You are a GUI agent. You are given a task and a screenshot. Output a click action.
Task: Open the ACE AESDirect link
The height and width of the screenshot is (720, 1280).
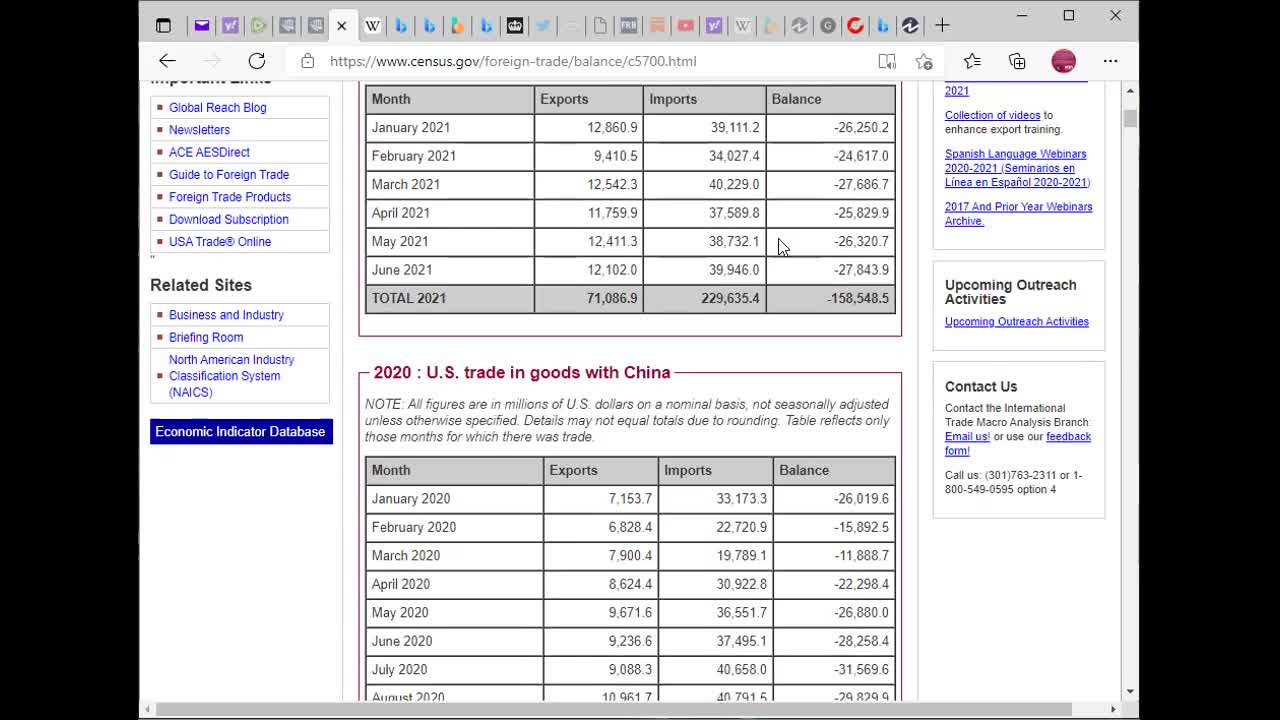209,152
